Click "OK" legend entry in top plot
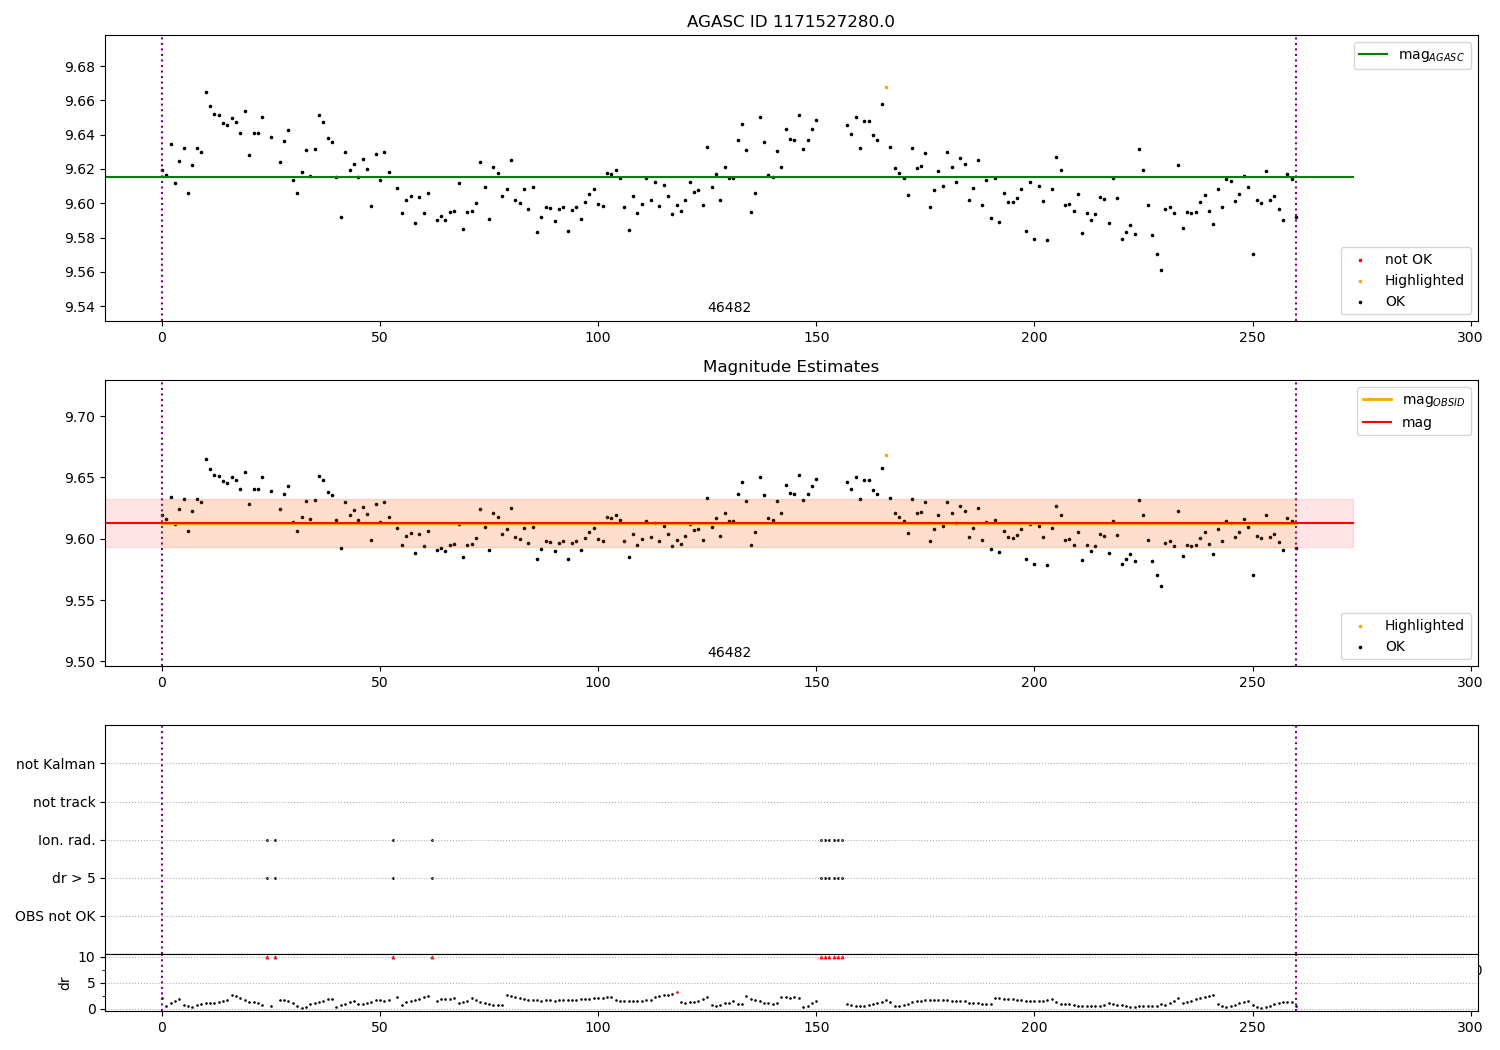The image size is (1500, 1050). [x=1395, y=302]
